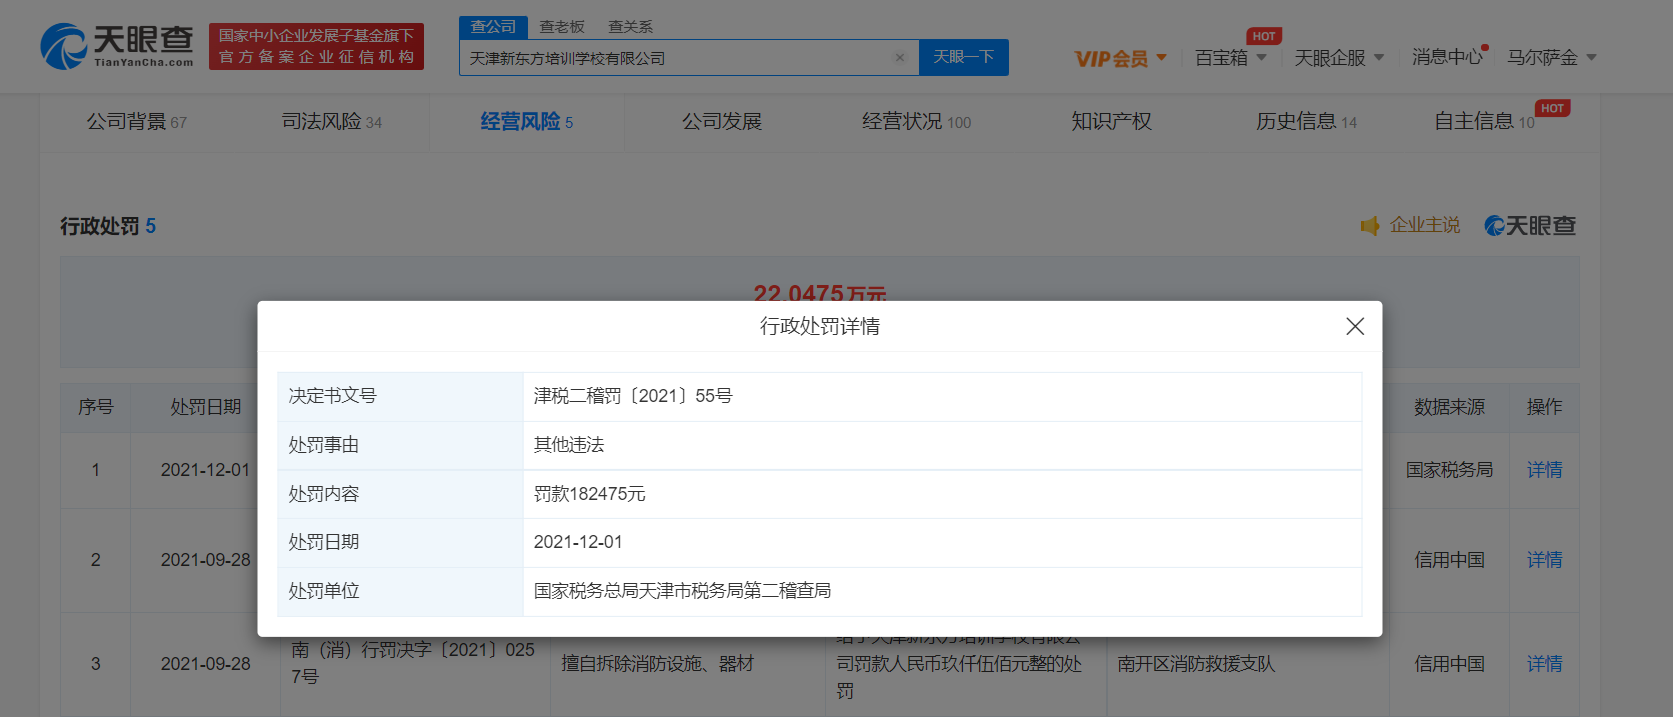
Task: Close the 行政处罚详情 dialog
Action: (x=1355, y=326)
